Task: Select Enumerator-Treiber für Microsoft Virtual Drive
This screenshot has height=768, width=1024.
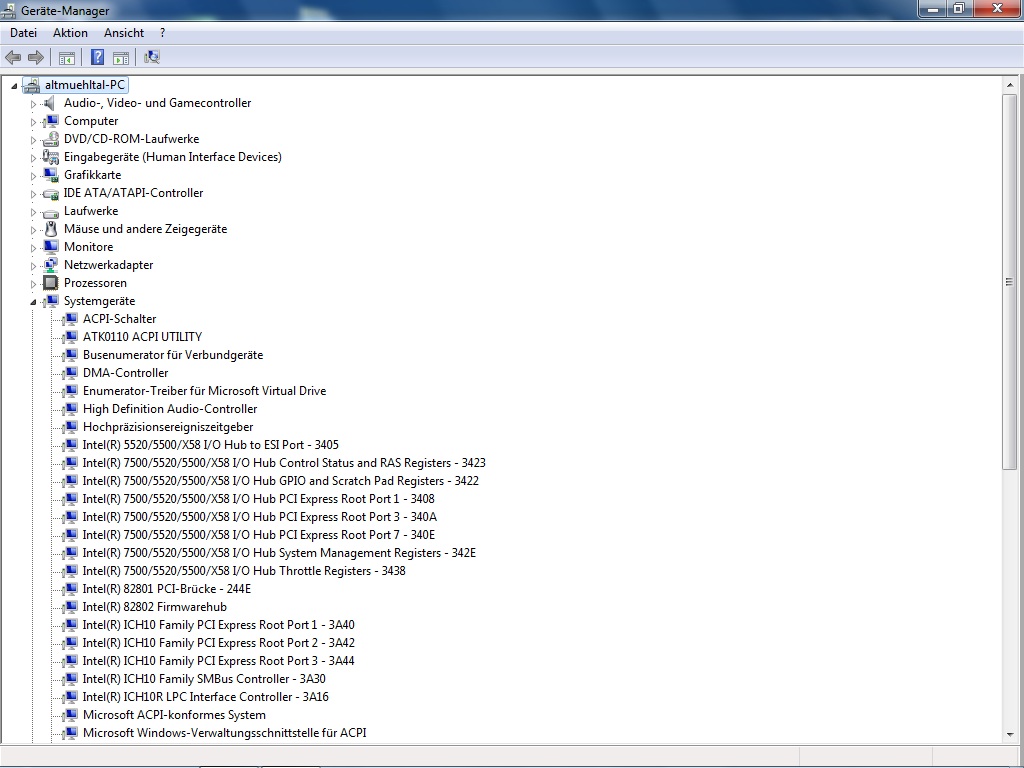Action: pos(204,391)
